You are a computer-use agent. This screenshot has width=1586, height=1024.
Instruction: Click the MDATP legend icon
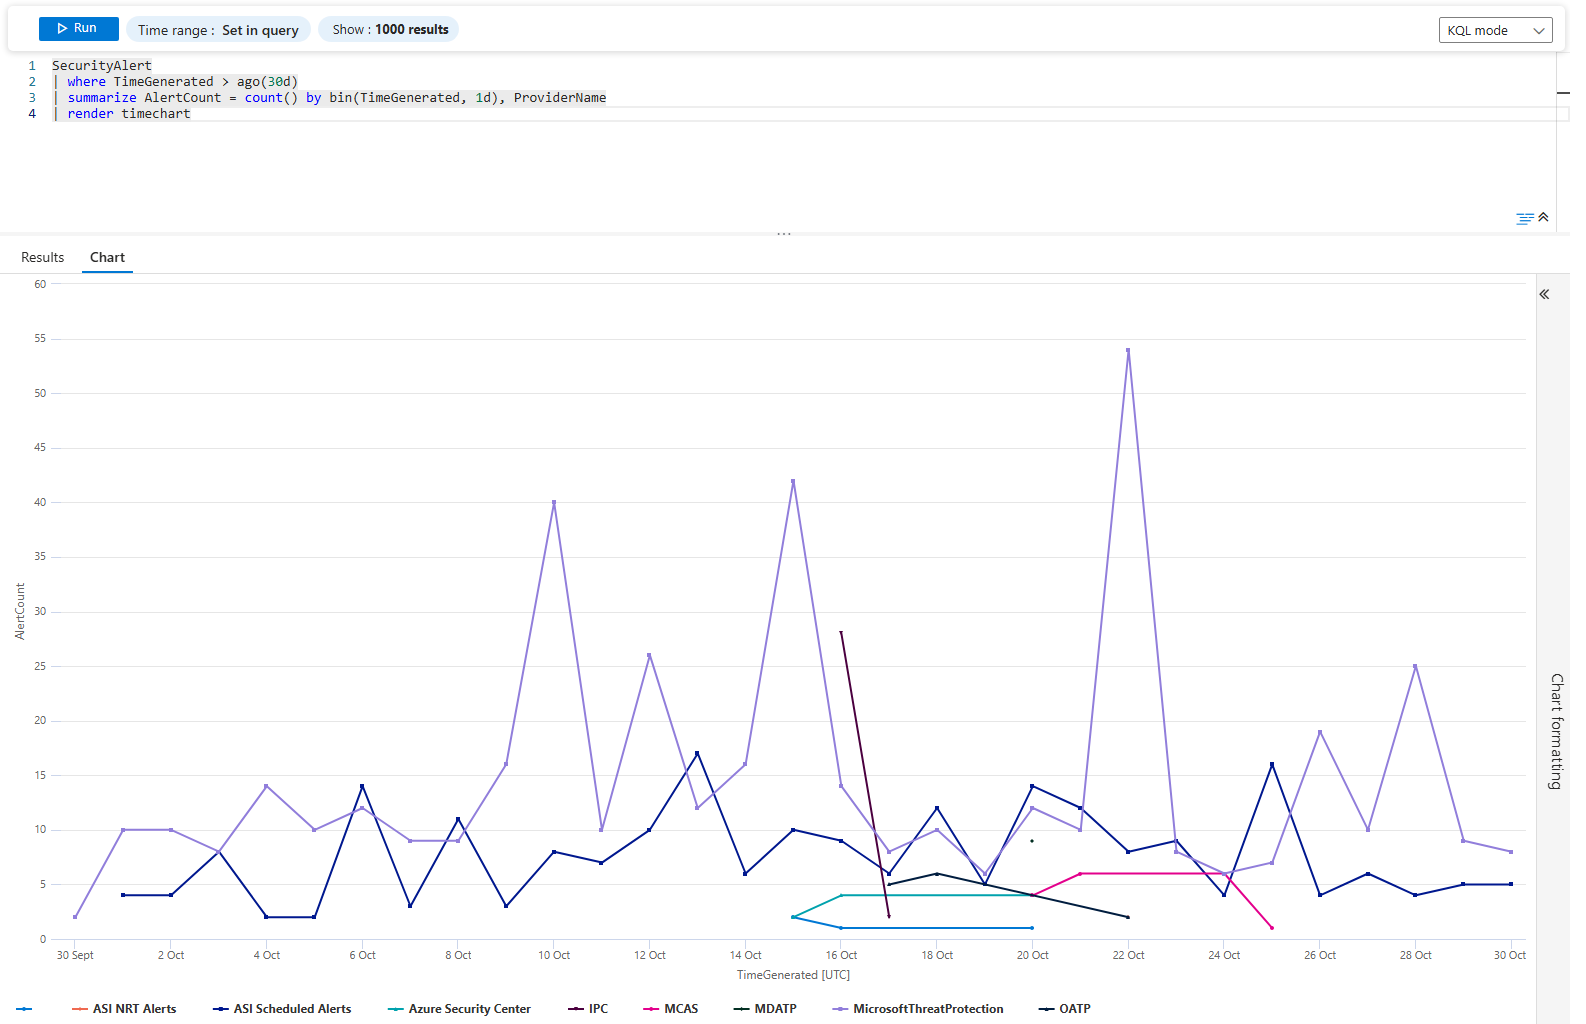(x=741, y=1009)
